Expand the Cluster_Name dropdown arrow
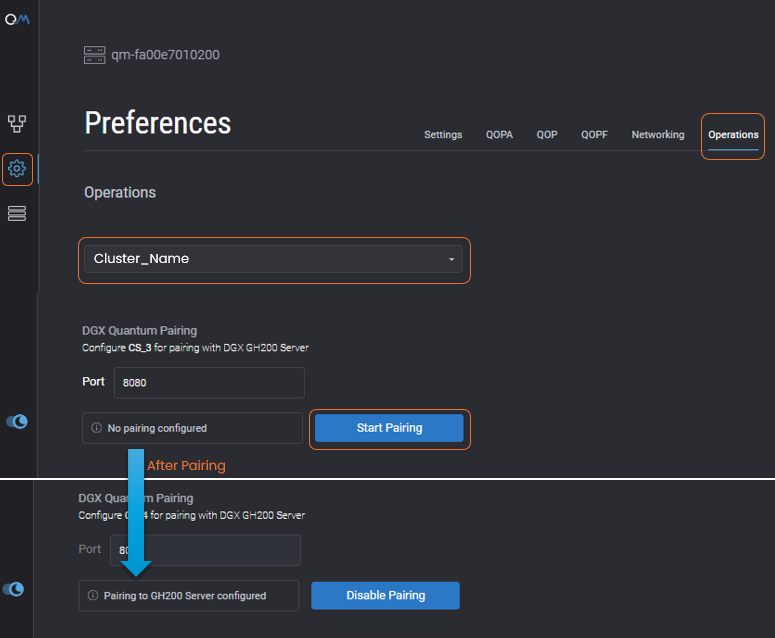 pyautogui.click(x=451, y=259)
